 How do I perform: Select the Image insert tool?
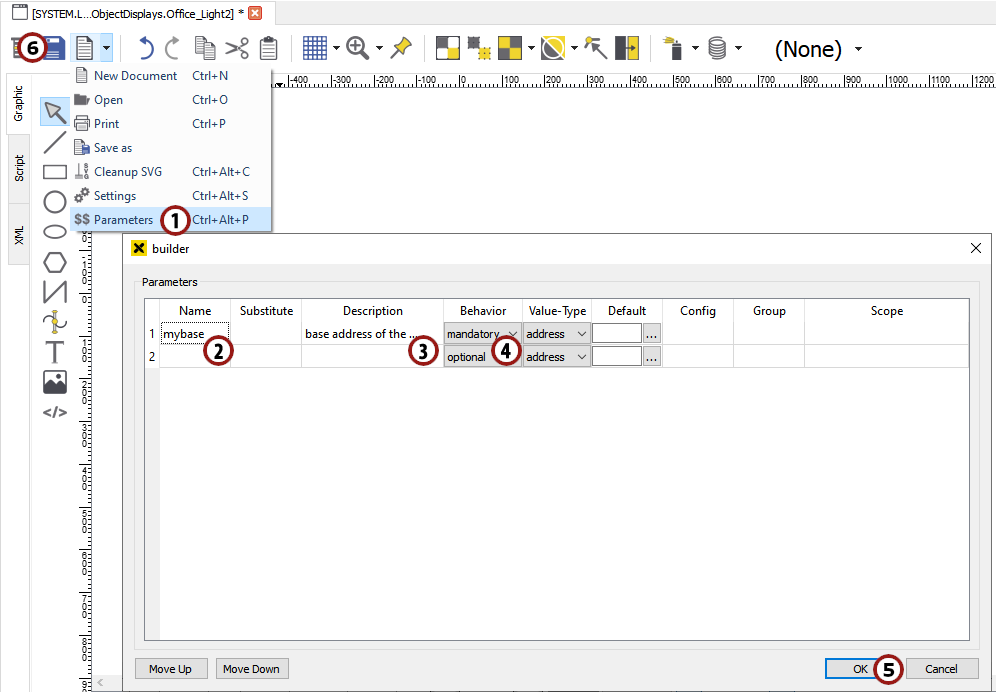pyautogui.click(x=55, y=382)
